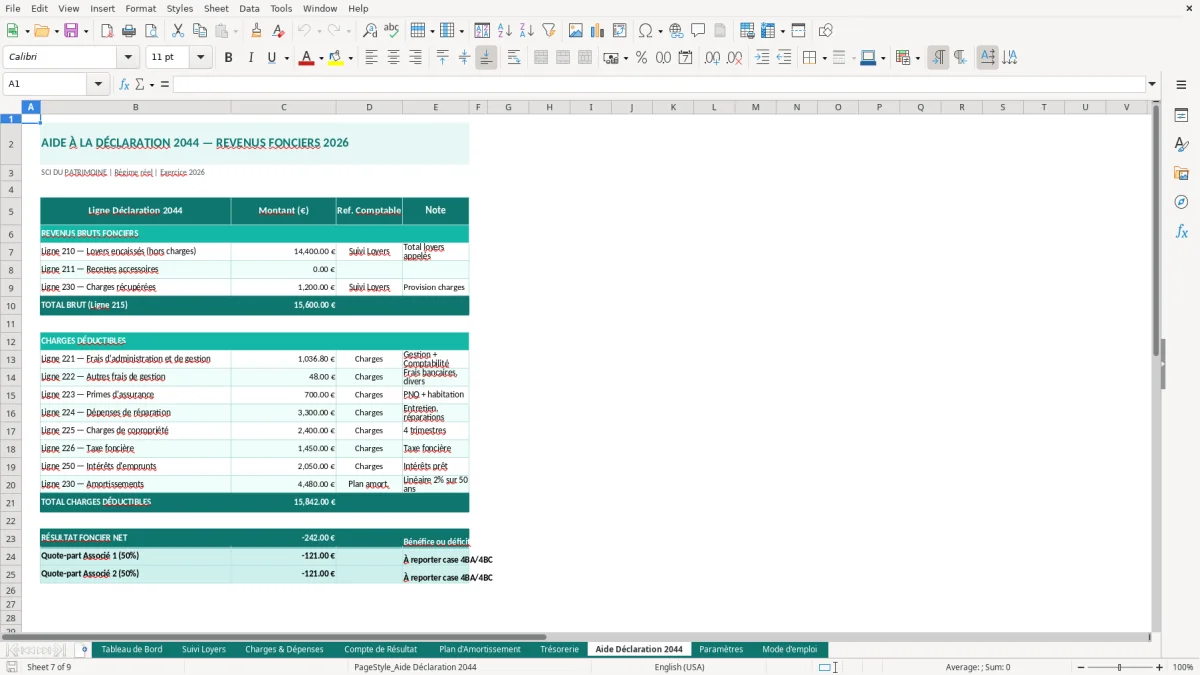Apply the red font color
This screenshot has width=1200, height=675.
[x=305, y=58]
